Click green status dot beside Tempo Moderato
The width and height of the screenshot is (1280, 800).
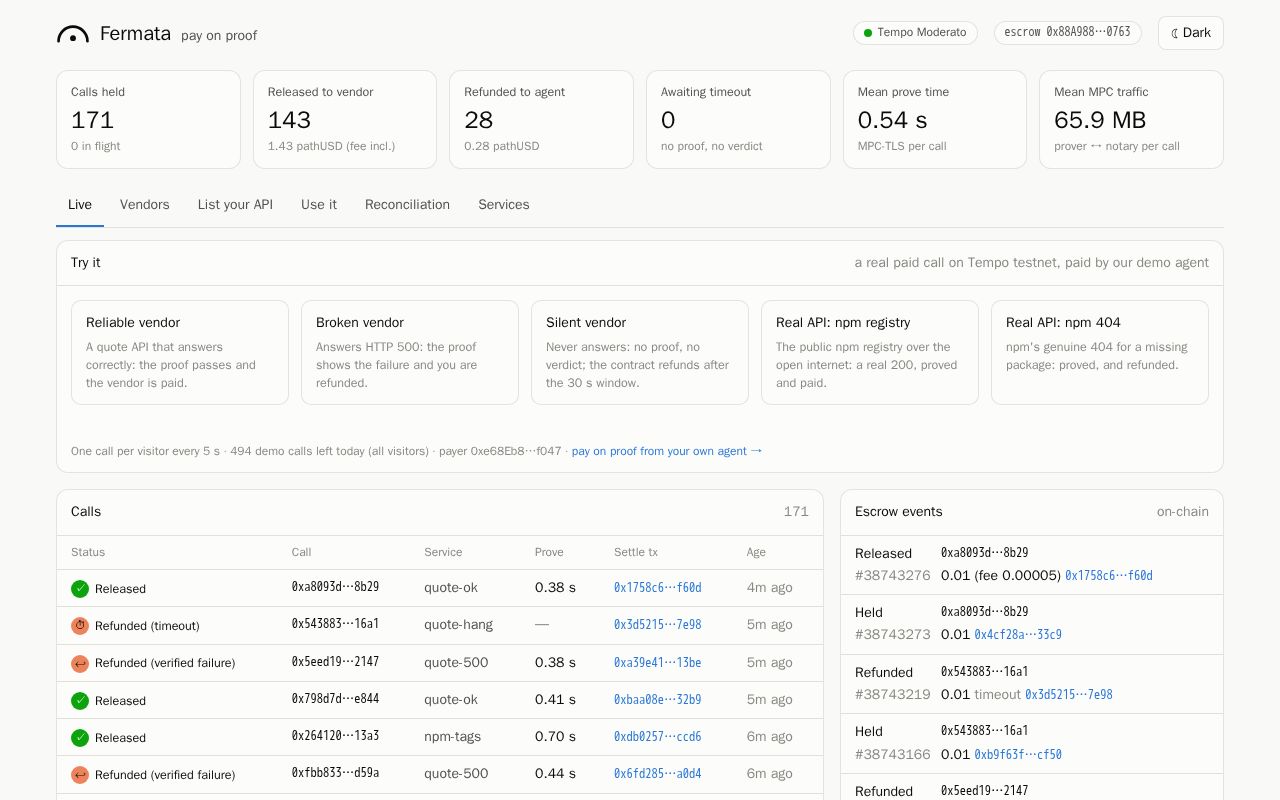(868, 33)
